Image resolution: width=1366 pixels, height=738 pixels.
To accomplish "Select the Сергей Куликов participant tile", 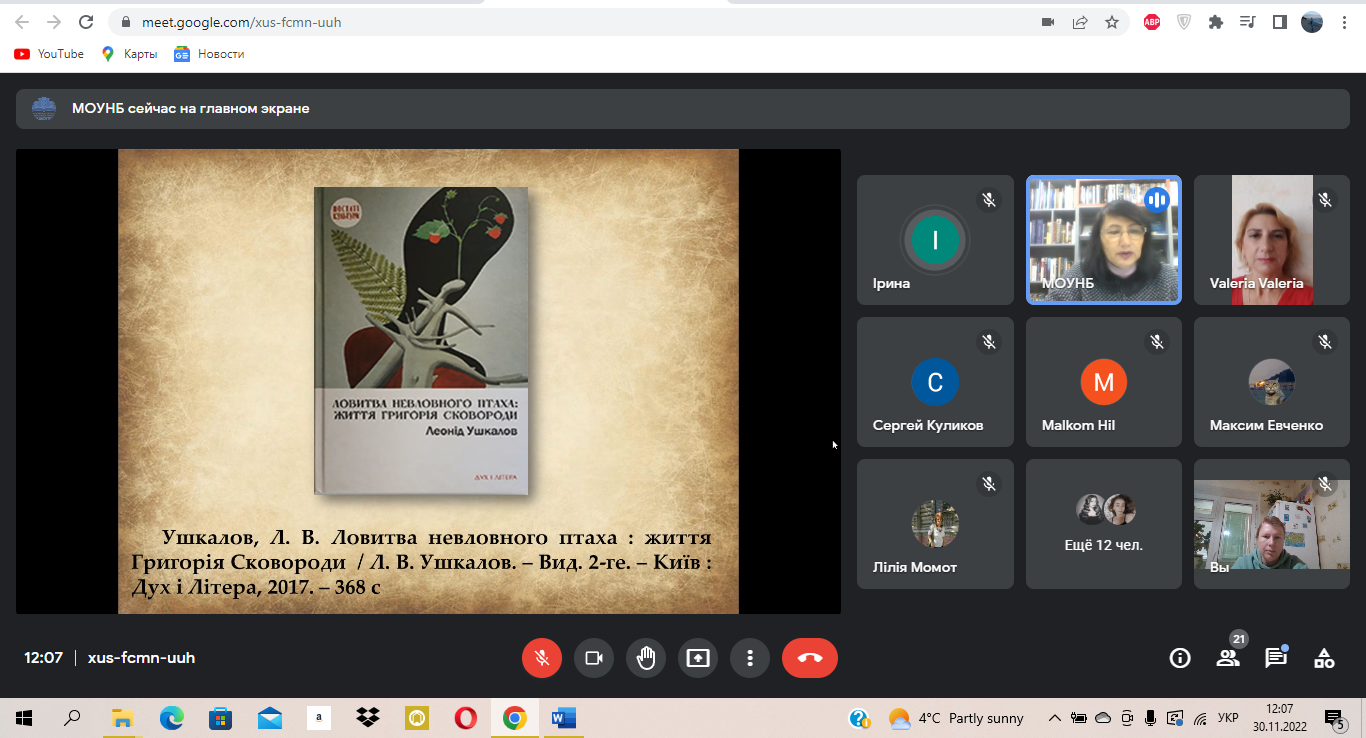I will pyautogui.click(x=935, y=382).
